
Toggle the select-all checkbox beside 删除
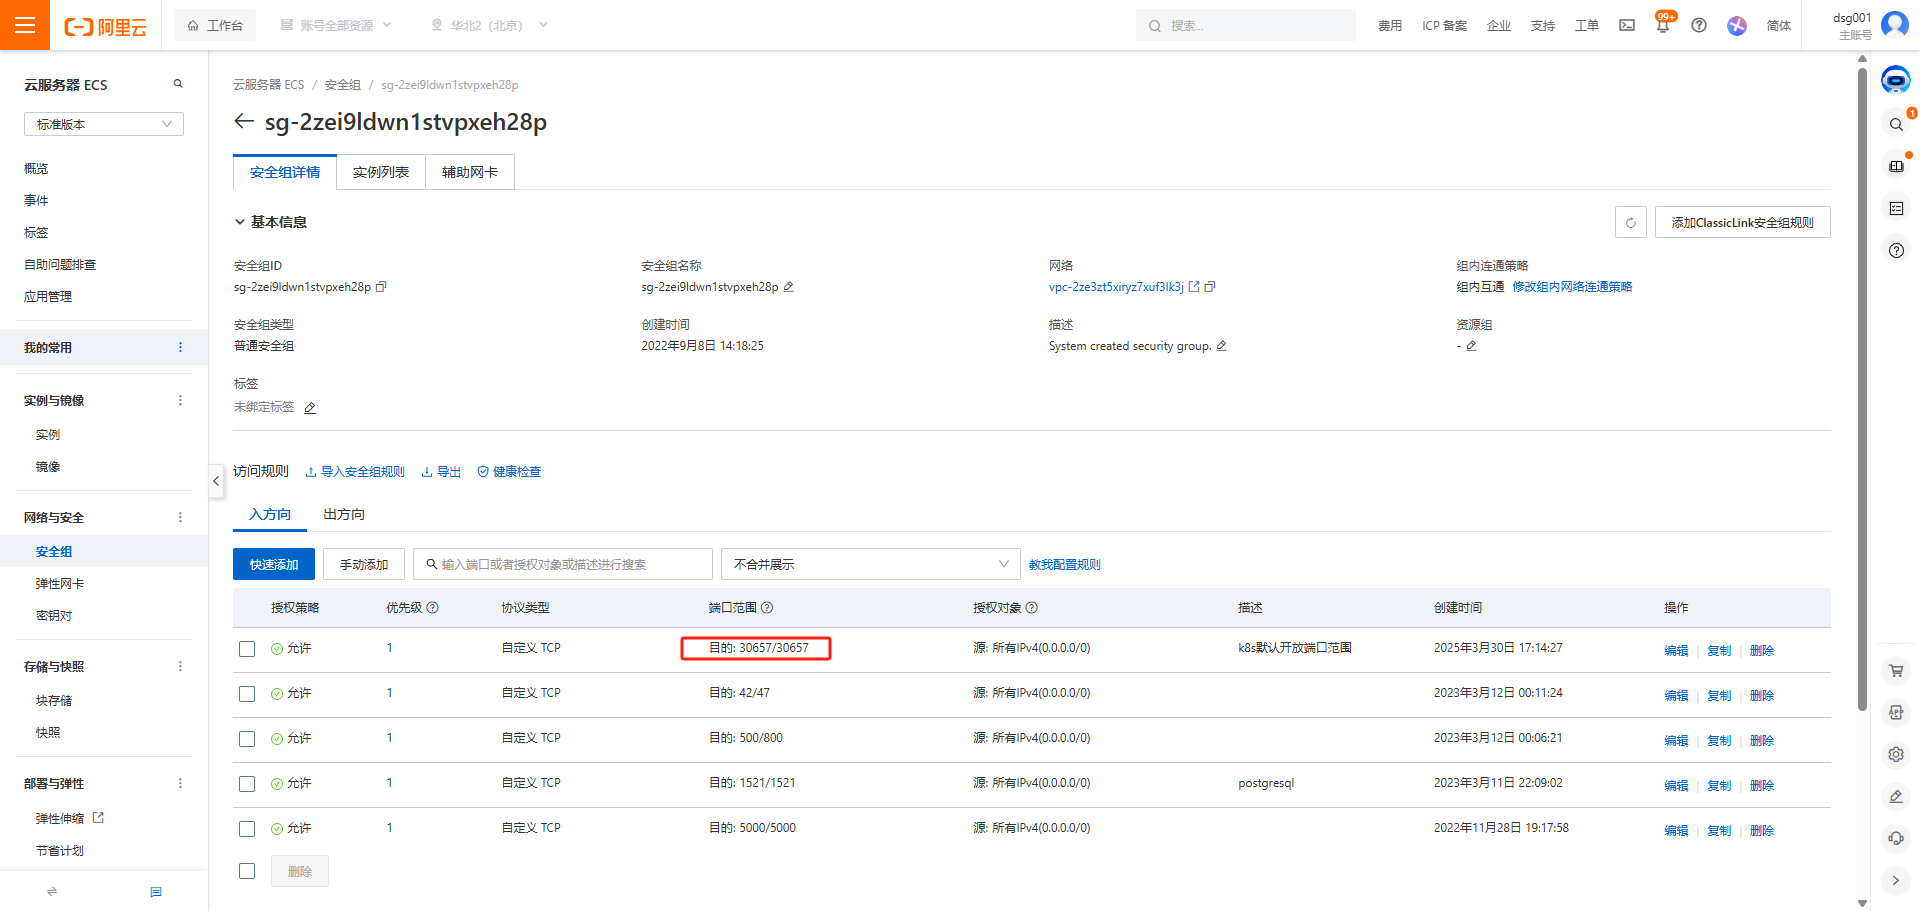(x=247, y=871)
